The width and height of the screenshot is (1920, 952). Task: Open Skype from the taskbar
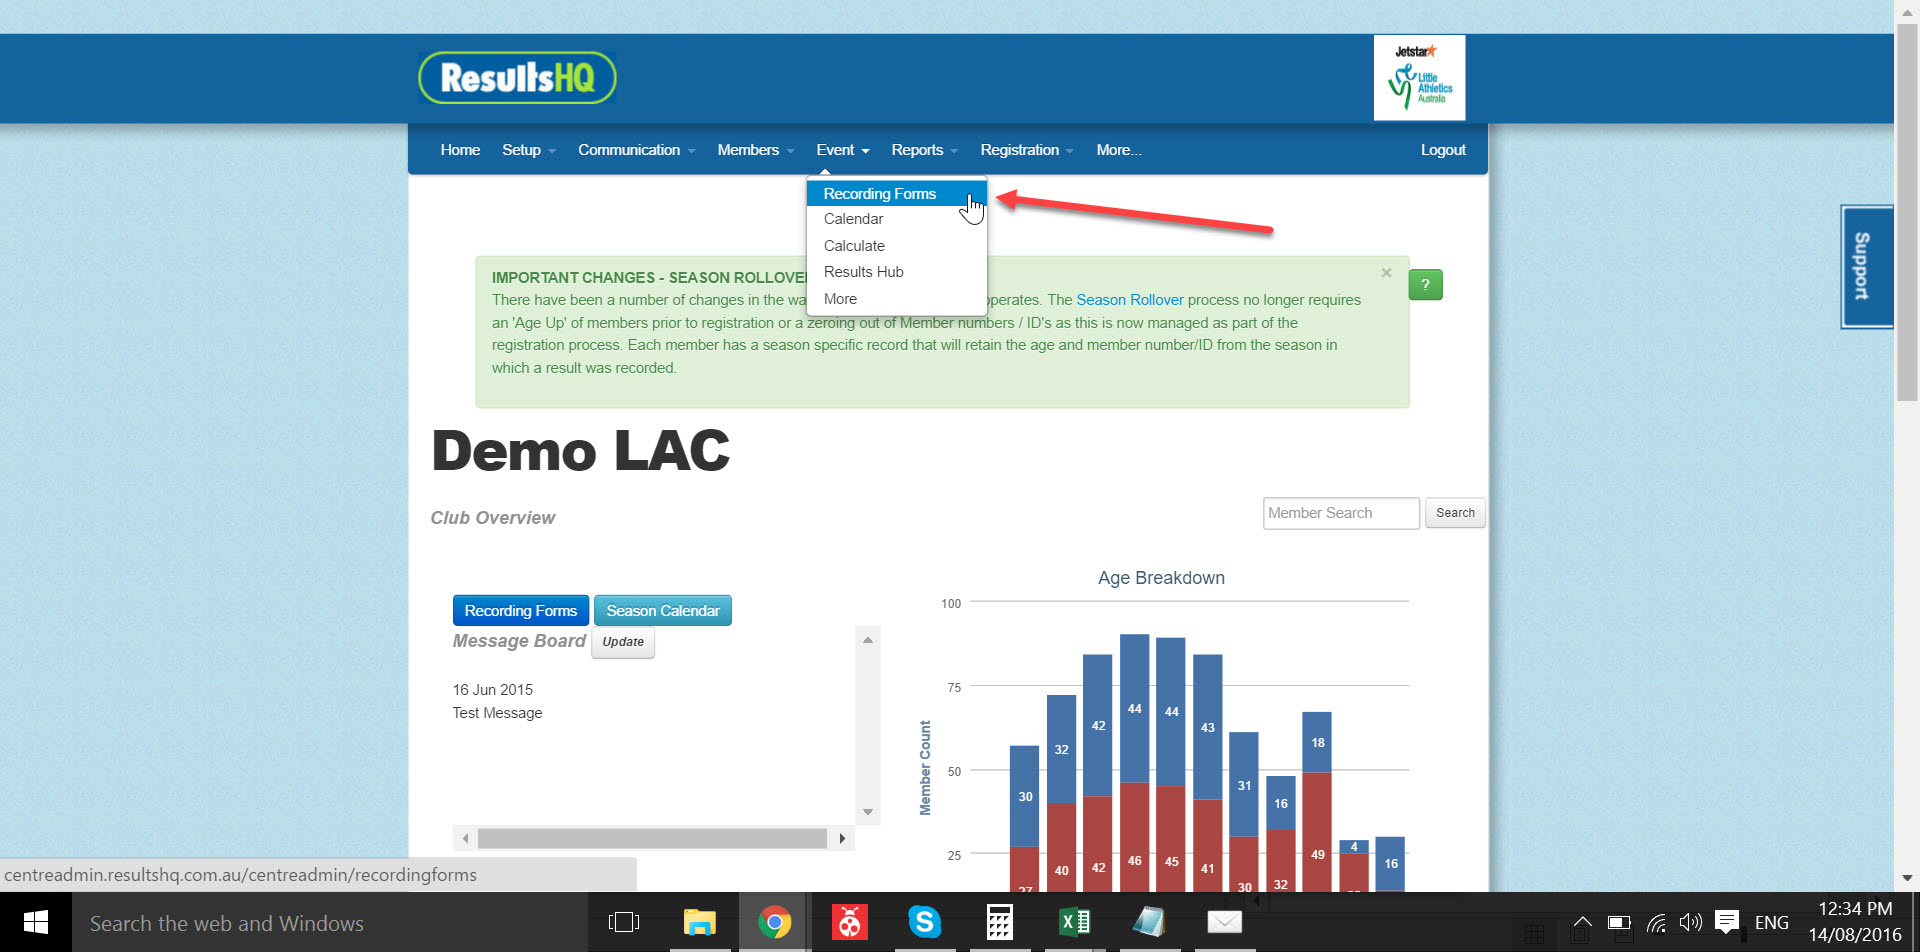(924, 922)
